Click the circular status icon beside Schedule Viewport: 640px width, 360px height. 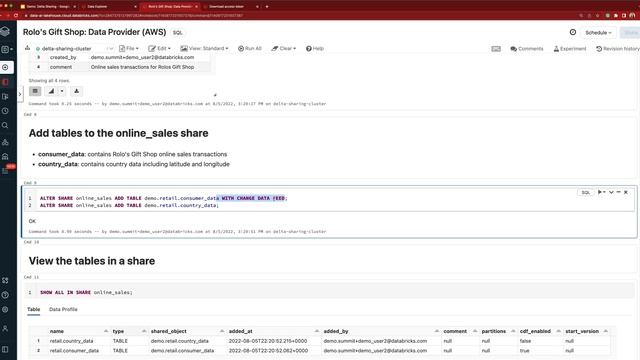(x=573, y=32)
